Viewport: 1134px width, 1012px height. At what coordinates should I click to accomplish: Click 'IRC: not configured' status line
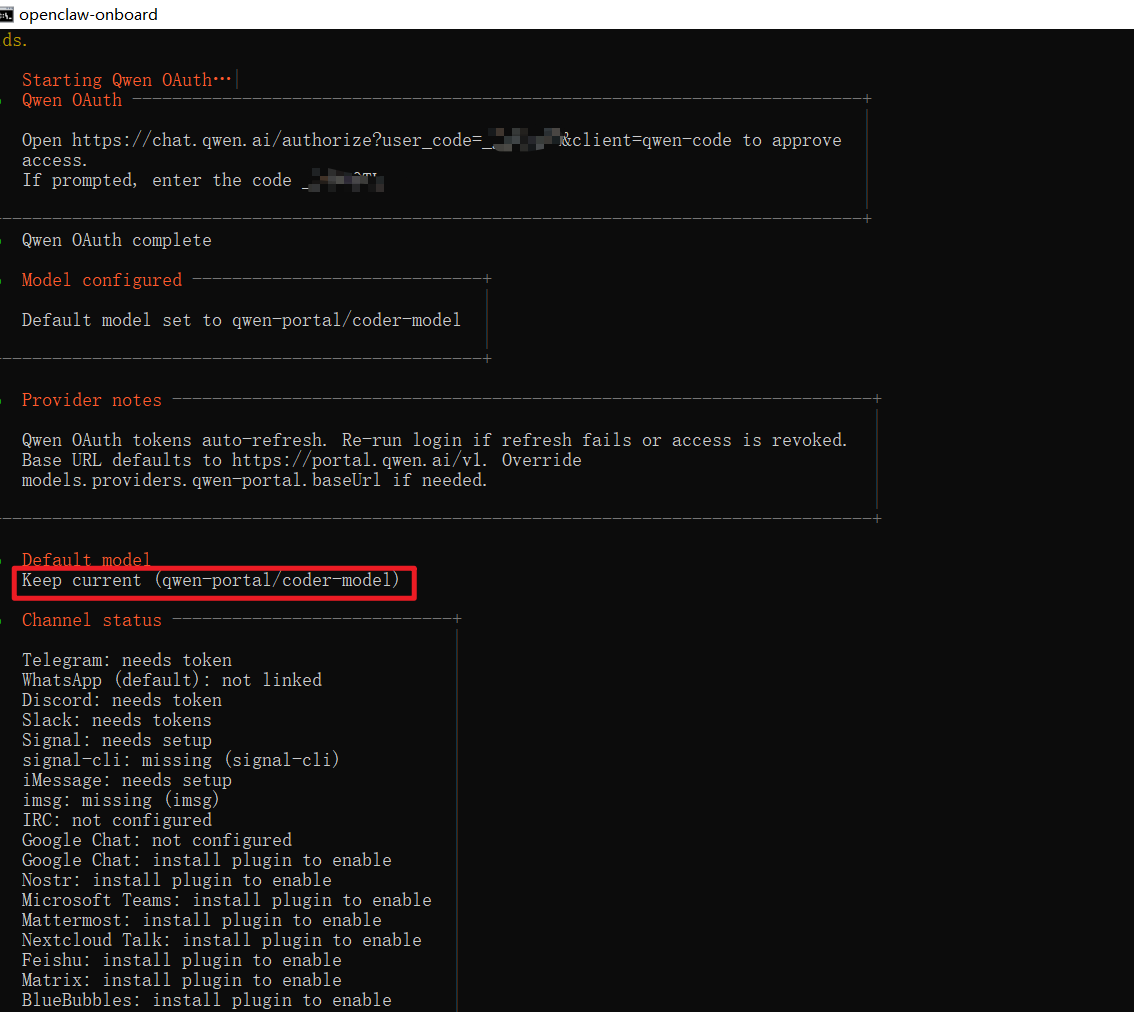116,820
